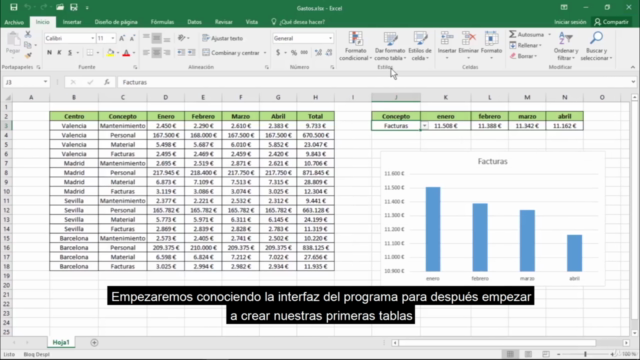Open the Rellenar fill dropdown
The height and width of the screenshot is (360, 640).
(x=526, y=45)
